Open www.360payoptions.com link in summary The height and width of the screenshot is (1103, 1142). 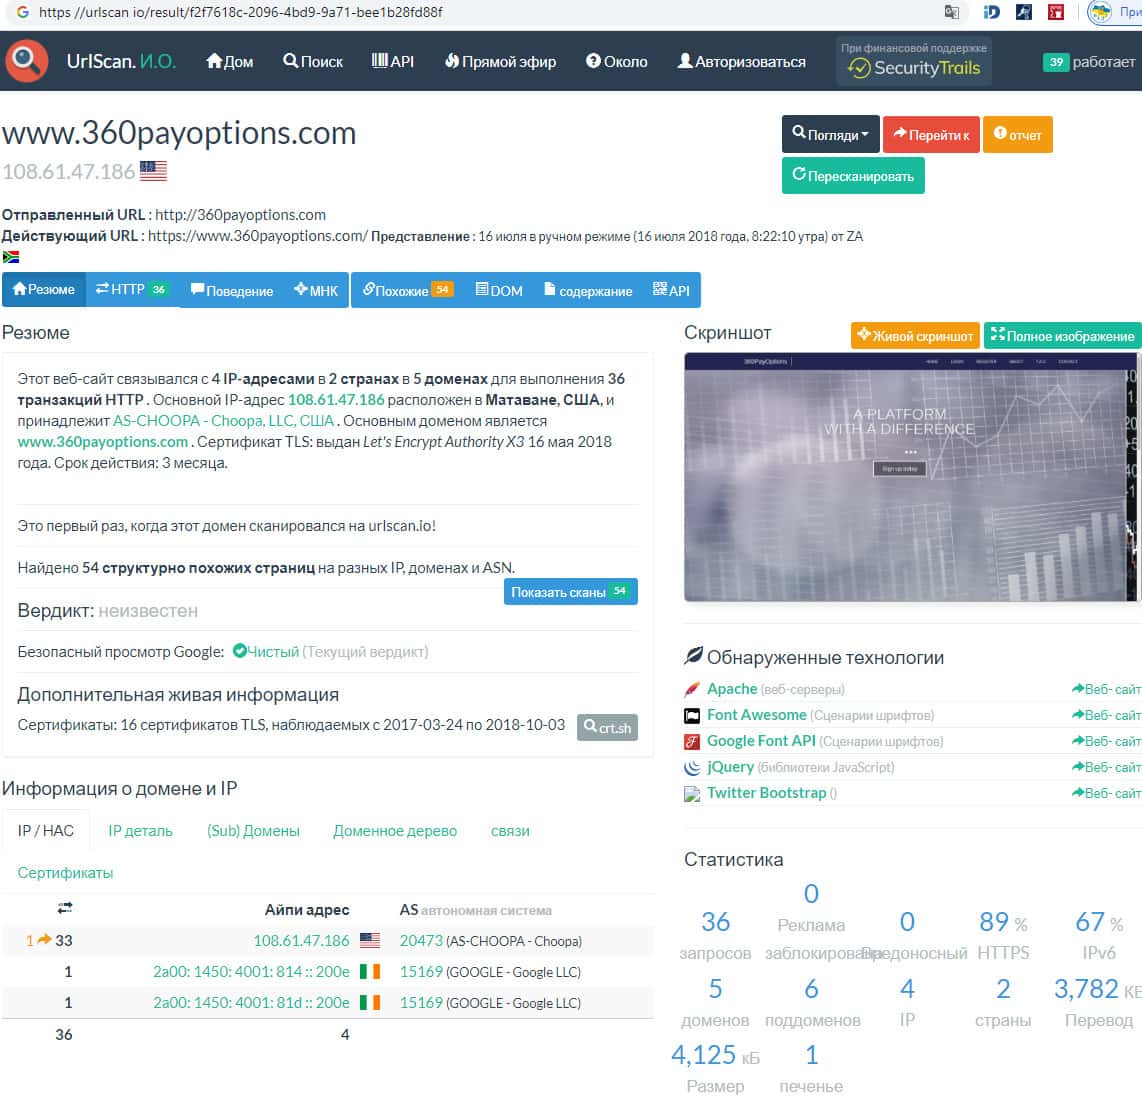pos(103,441)
